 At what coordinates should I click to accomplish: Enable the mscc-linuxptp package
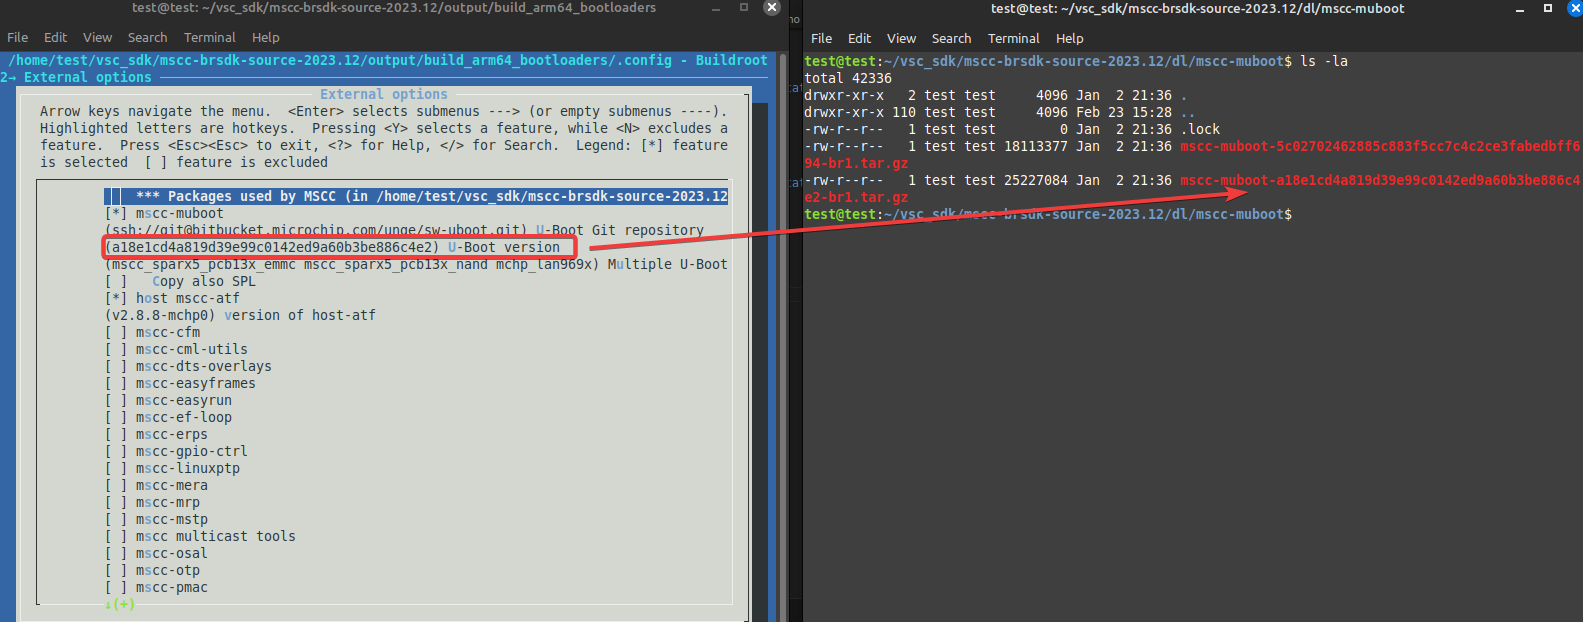coord(116,468)
